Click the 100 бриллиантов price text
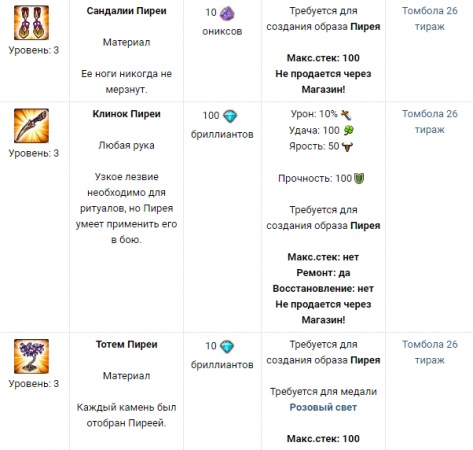 coord(222,125)
